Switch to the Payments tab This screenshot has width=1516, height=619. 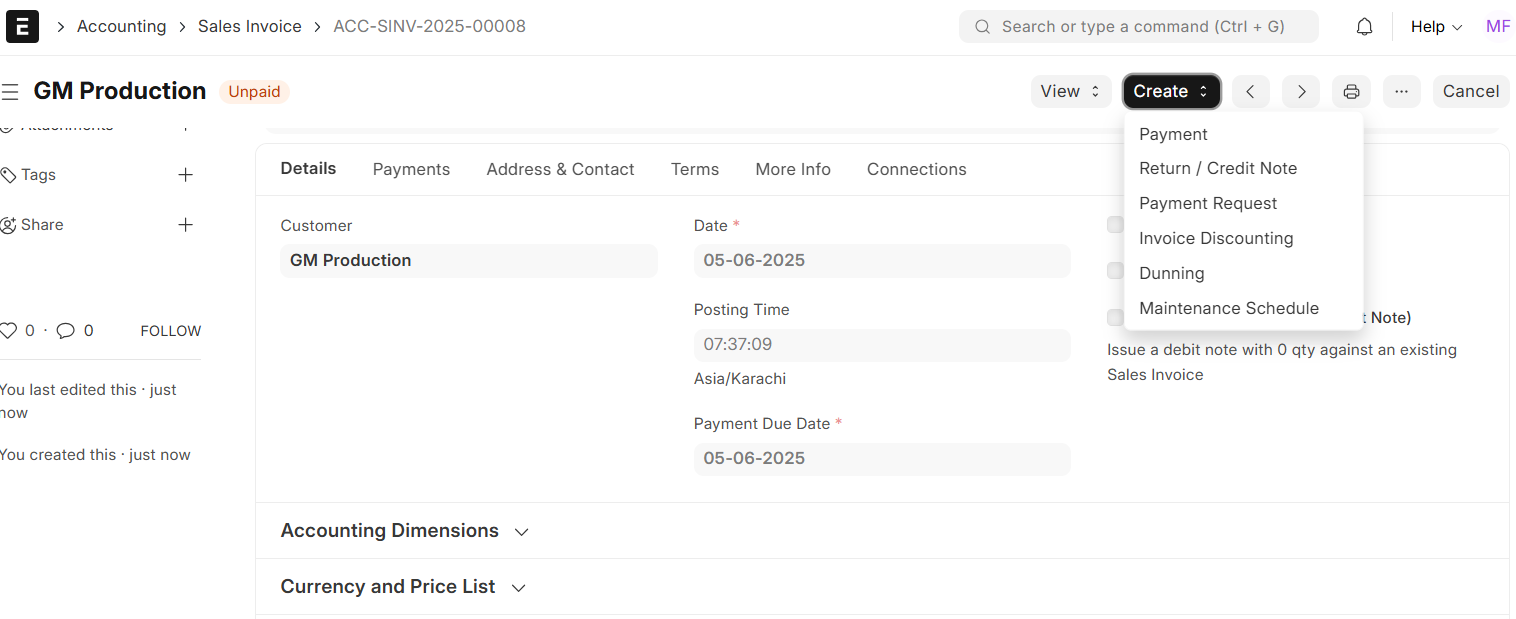[x=411, y=169]
